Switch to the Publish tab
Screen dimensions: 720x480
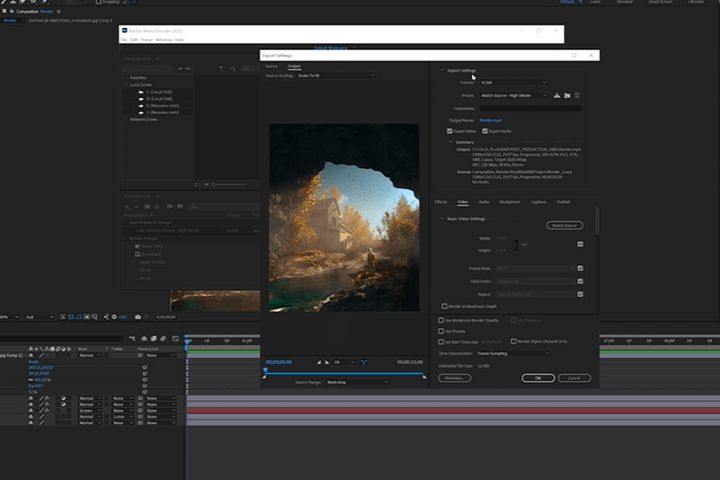563,202
